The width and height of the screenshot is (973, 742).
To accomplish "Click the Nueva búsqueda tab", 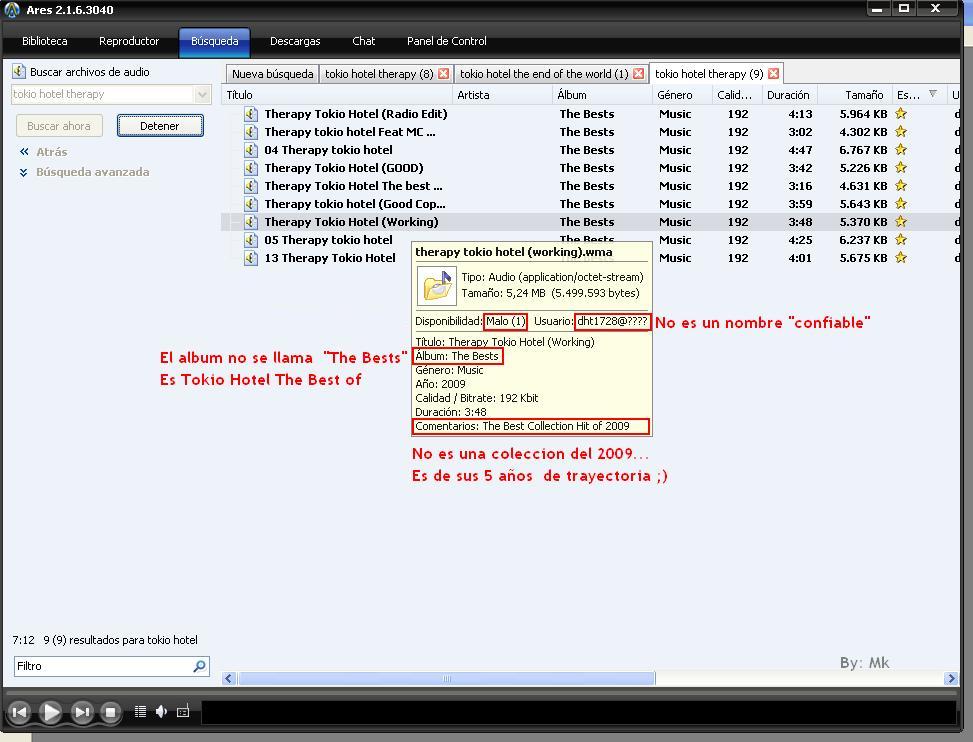I will pyautogui.click(x=272, y=74).
